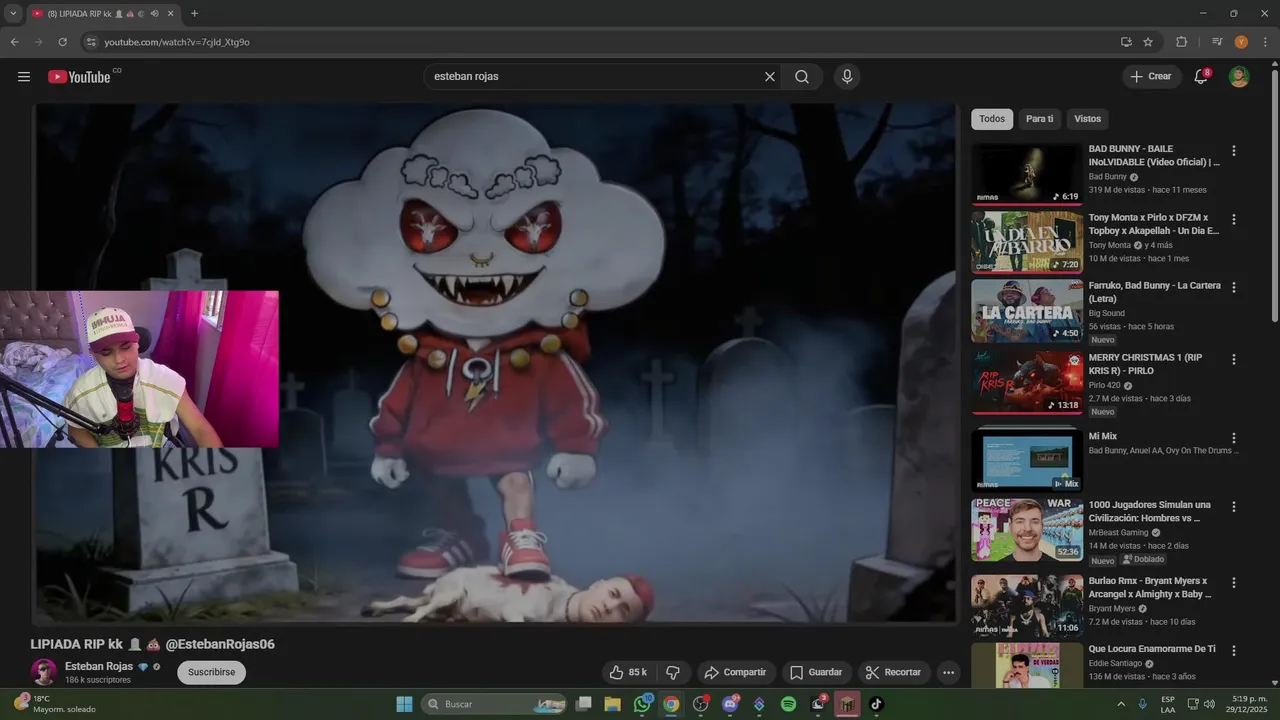
Task: Bookmark this page with the star icon
Action: (x=1148, y=42)
